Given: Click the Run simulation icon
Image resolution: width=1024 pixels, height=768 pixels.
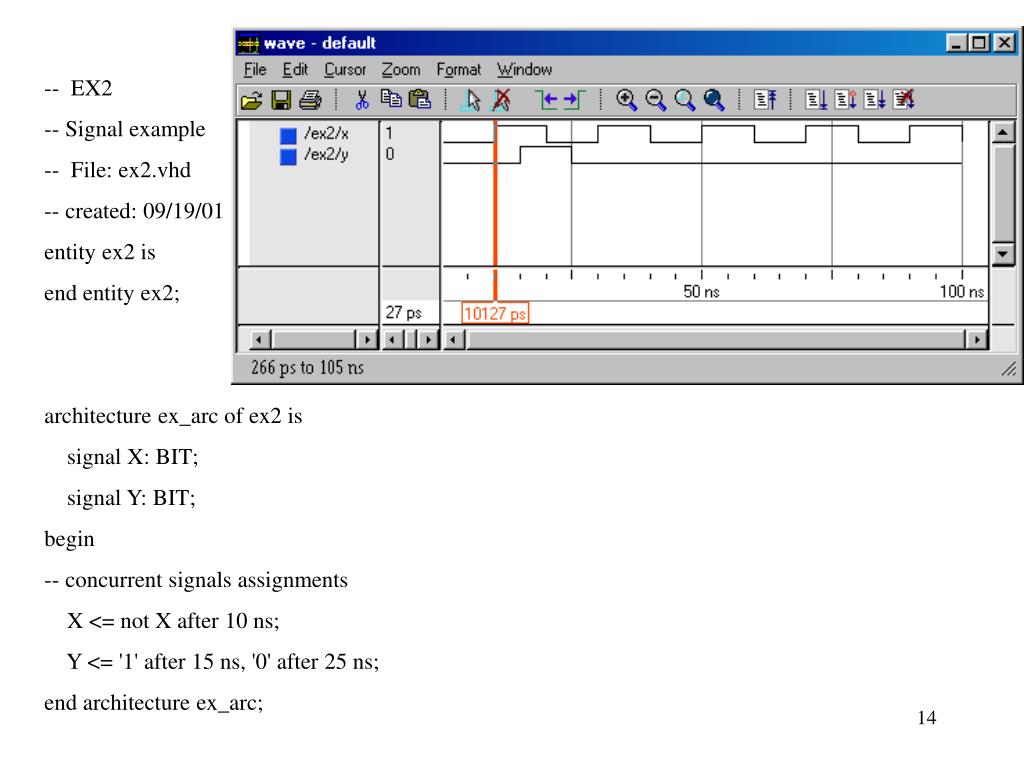Looking at the screenshot, I should (x=816, y=100).
